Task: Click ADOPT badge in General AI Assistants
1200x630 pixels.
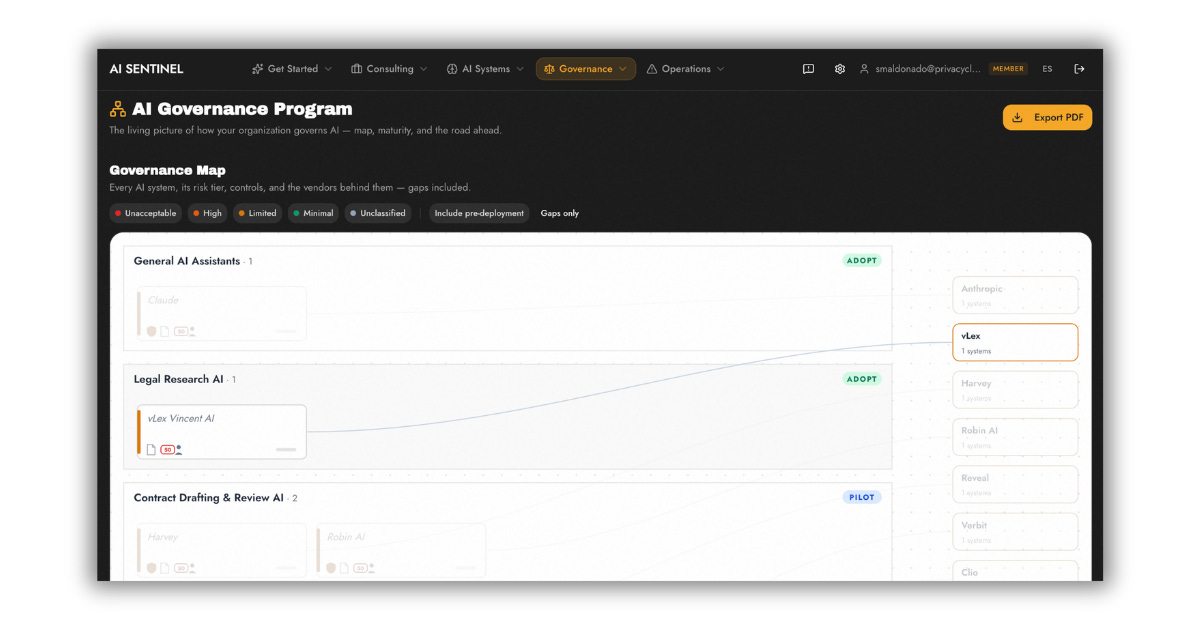Action: (x=861, y=261)
